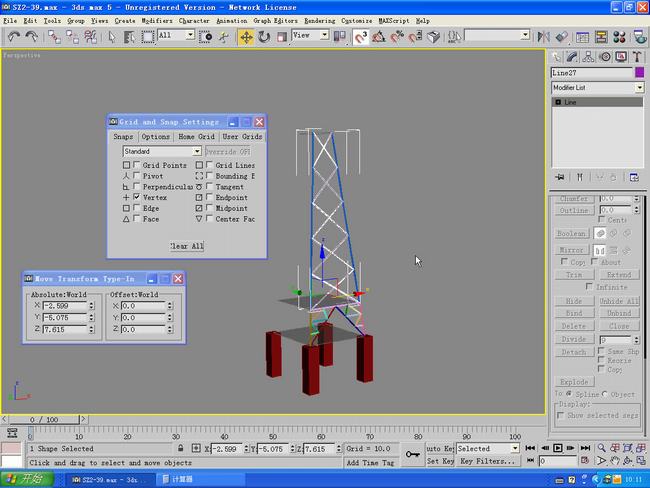This screenshot has width=650, height=488.
Task: Enable the Face snap checkbox
Action: [x=136, y=219]
